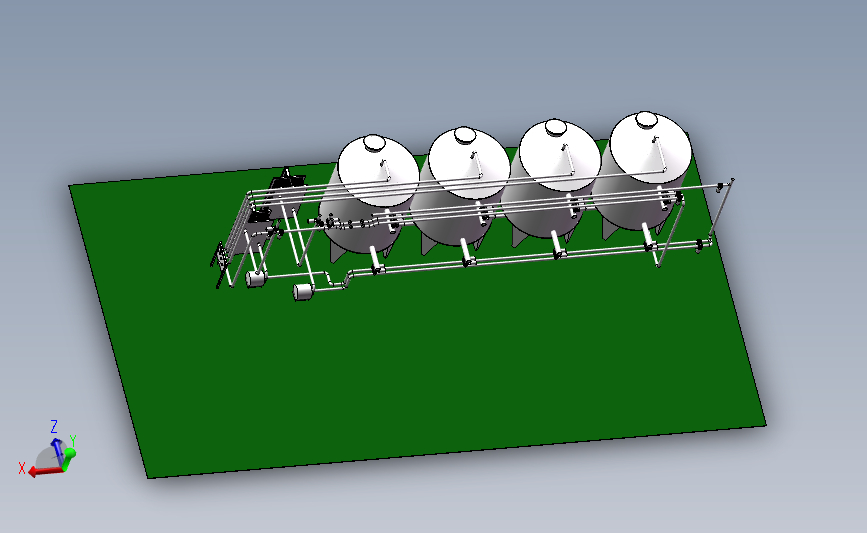Viewport: 867px width, 533px height.
Task: Pick the manhole cover atop the leftmost tank
Action: (x=374, y=143)
